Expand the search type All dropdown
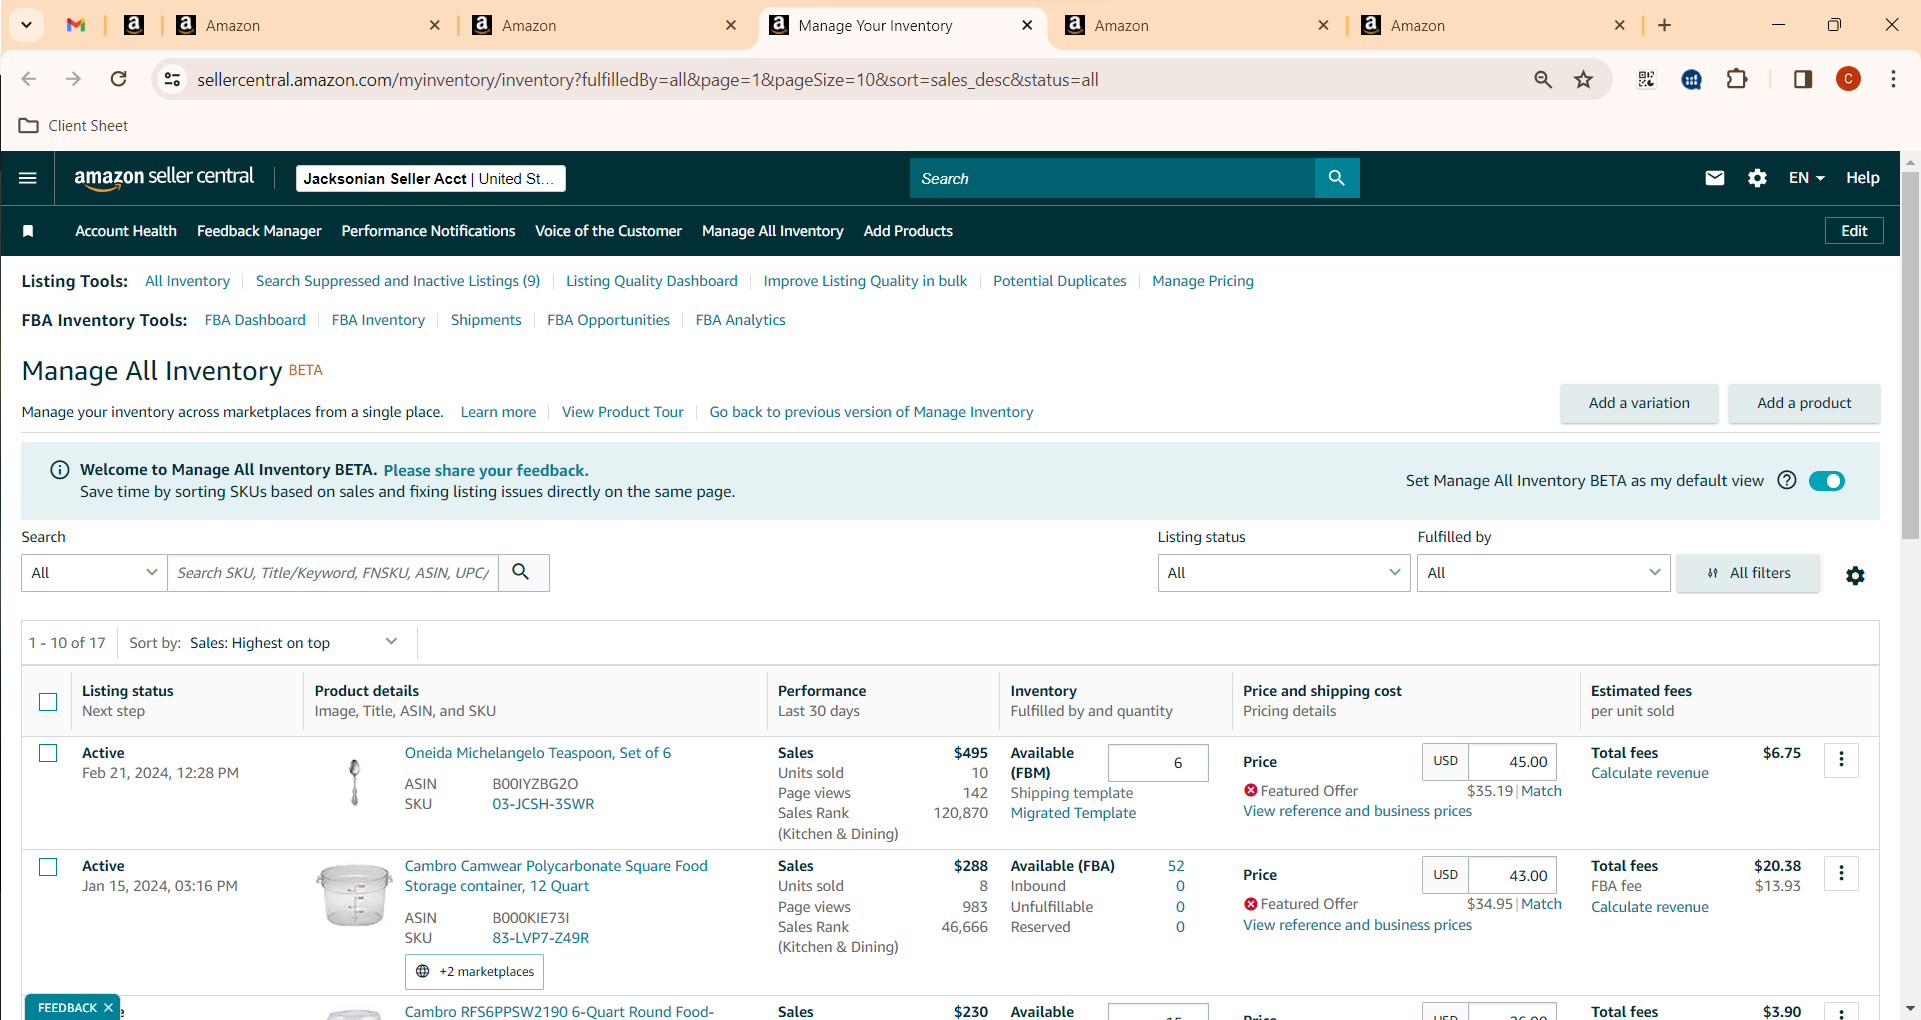The height and width of the screenshot is (1020, 1921). tap(94, 572)
